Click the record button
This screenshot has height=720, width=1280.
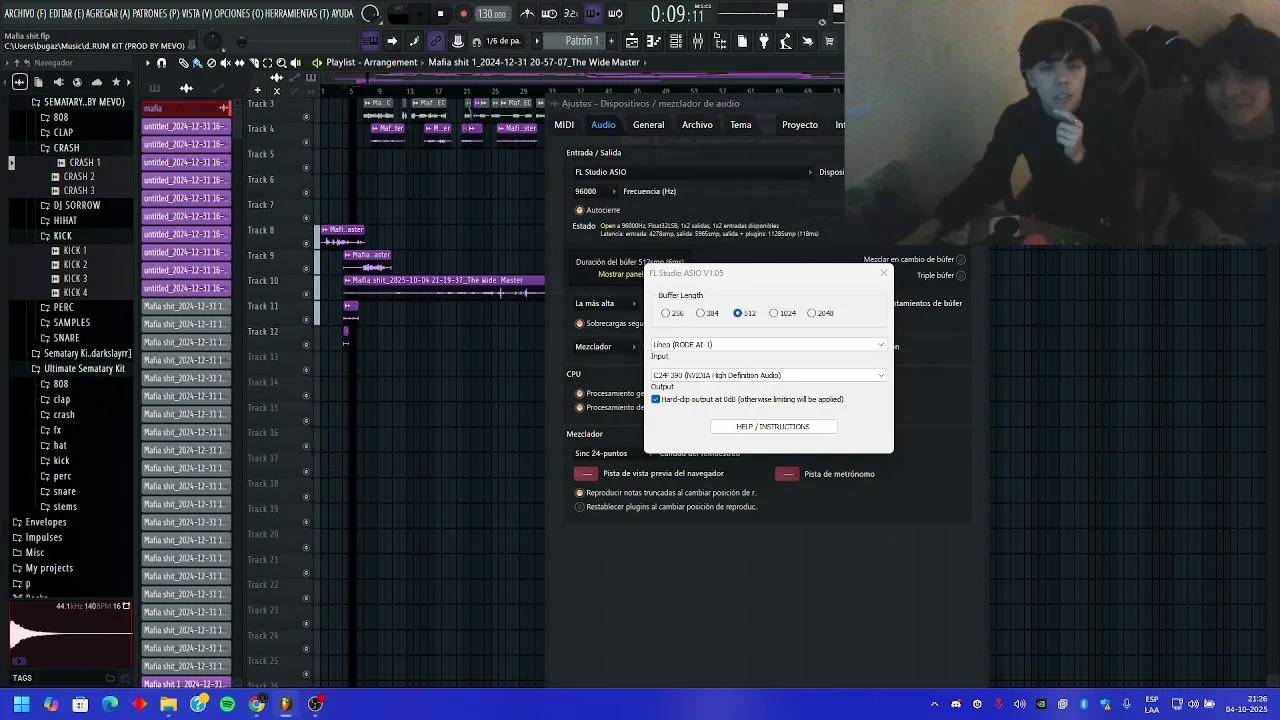pos(463,14)
